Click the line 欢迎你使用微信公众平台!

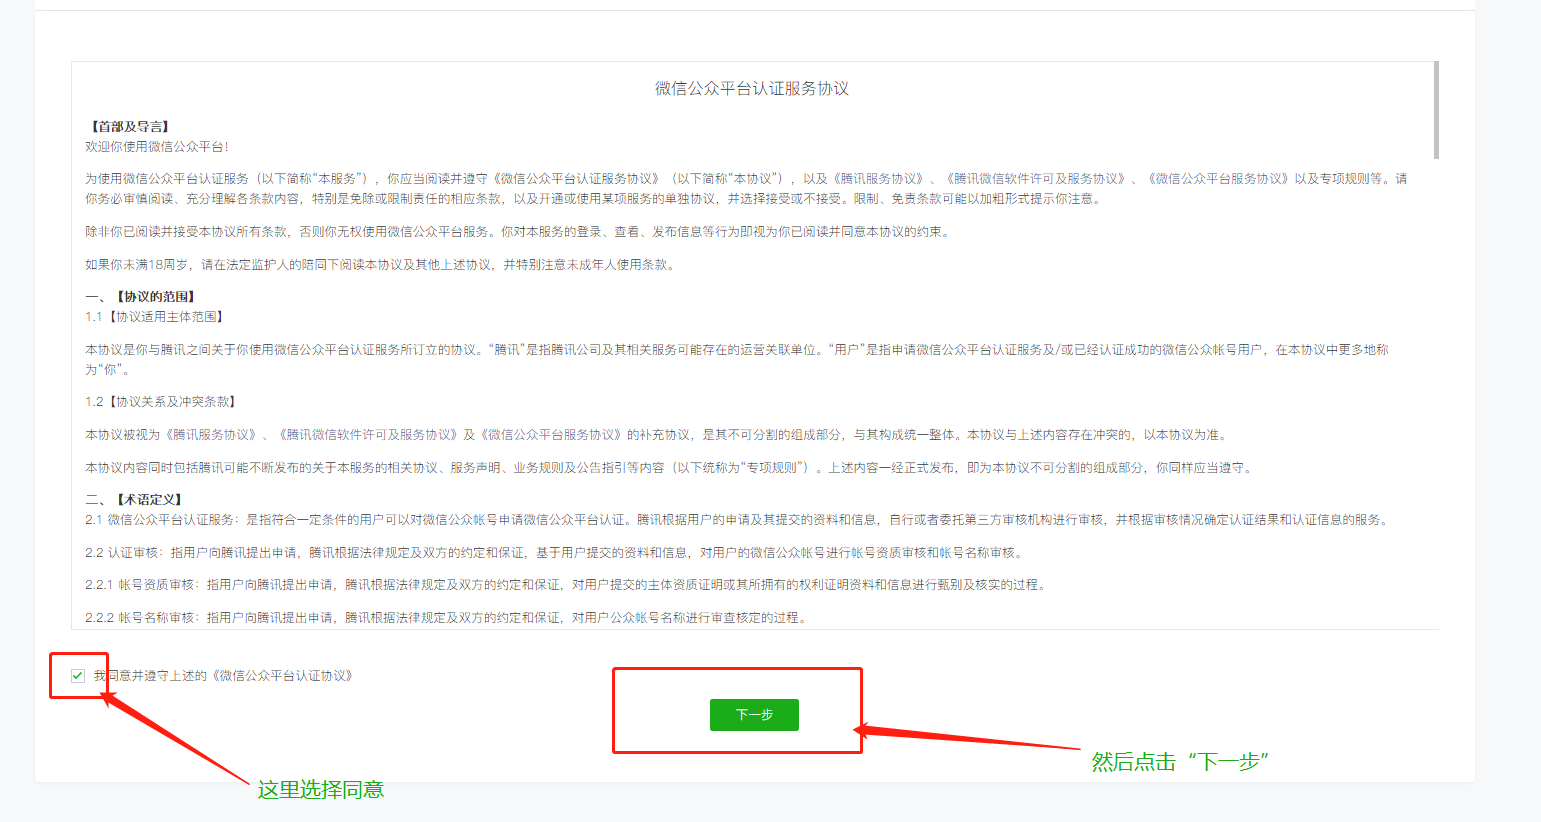pos(157,147)
